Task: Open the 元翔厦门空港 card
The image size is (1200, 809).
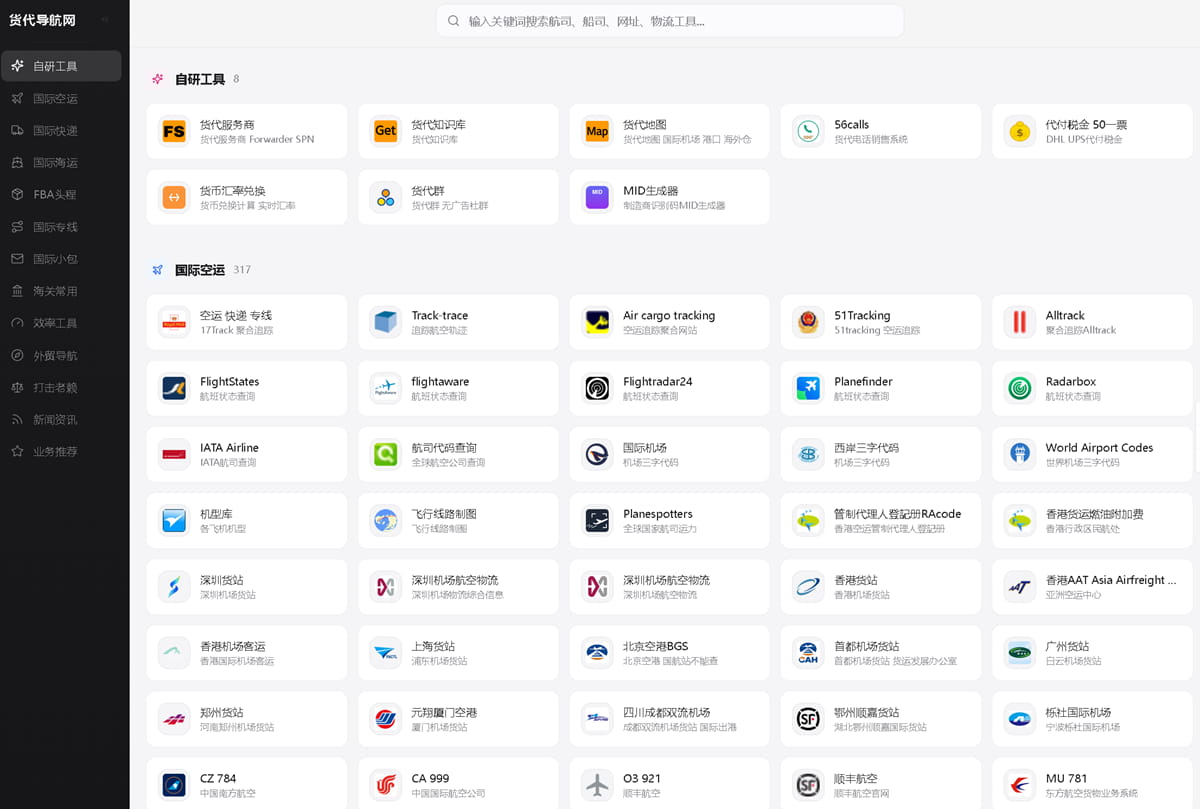Action: tap(458, 719)
